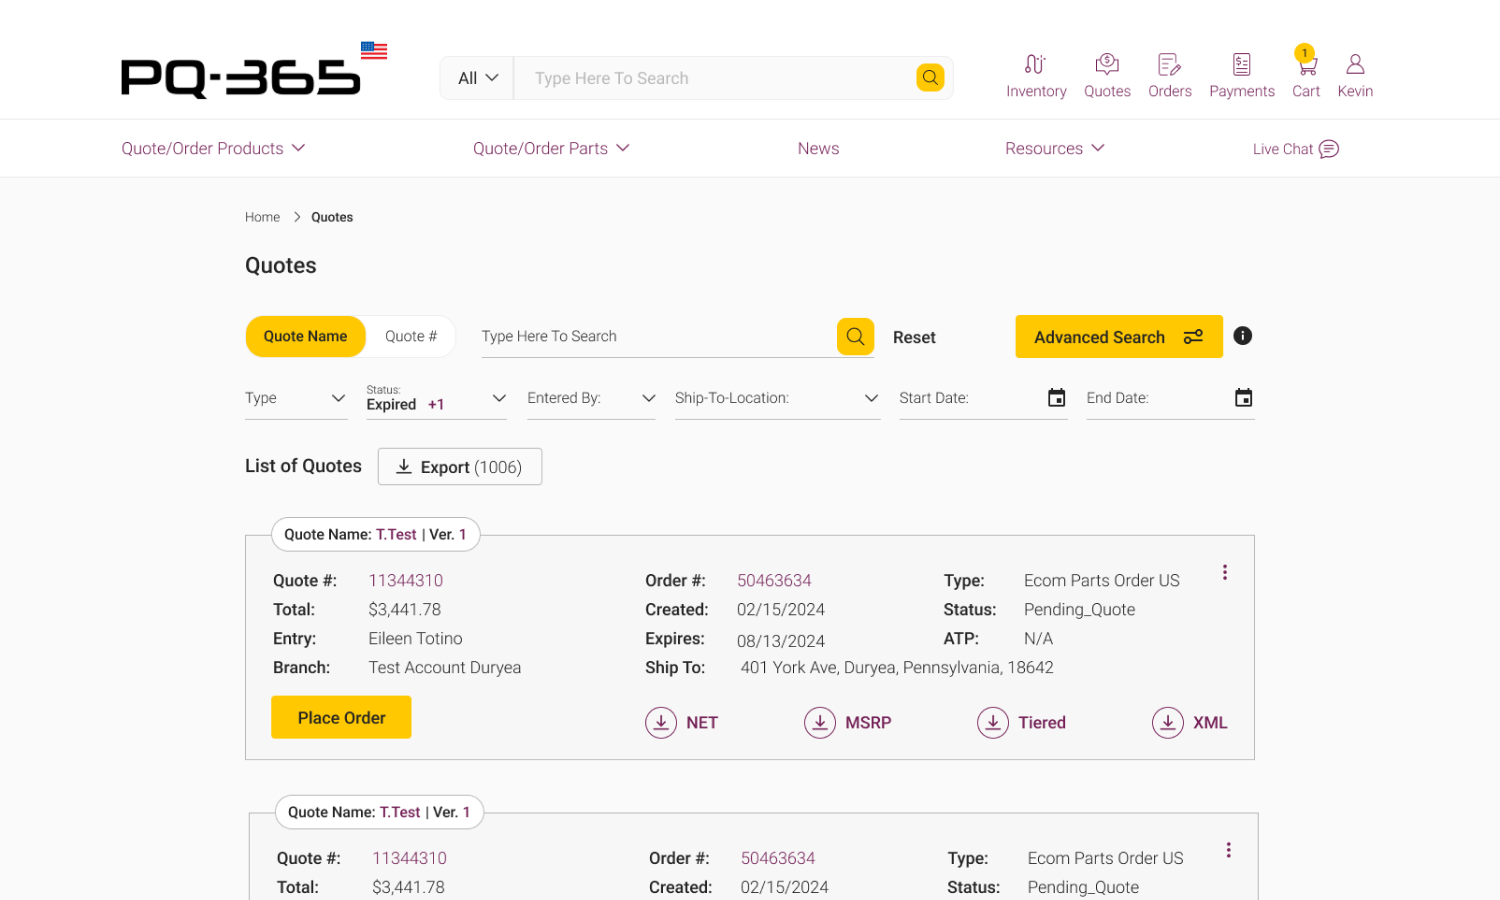Open quote number 11344310 in second card

coord(410,858)
